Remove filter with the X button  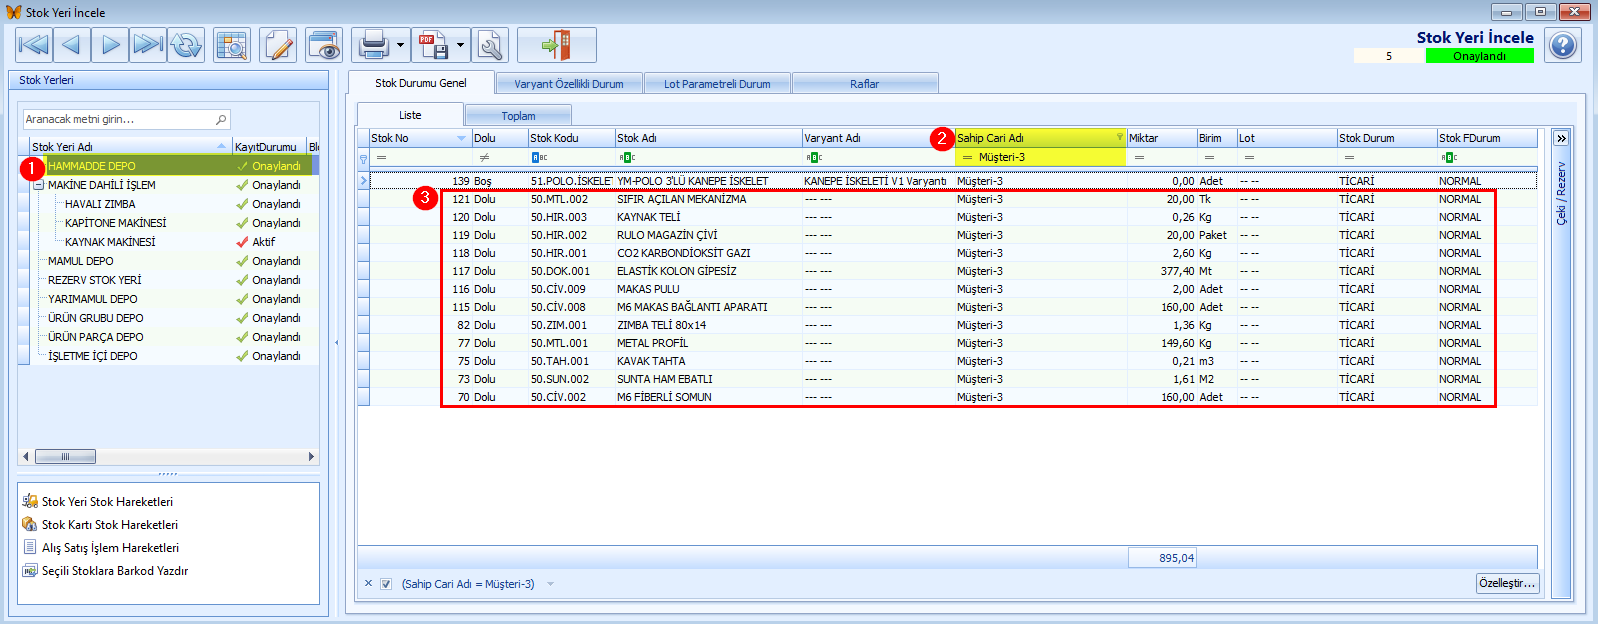pos(368,584)
